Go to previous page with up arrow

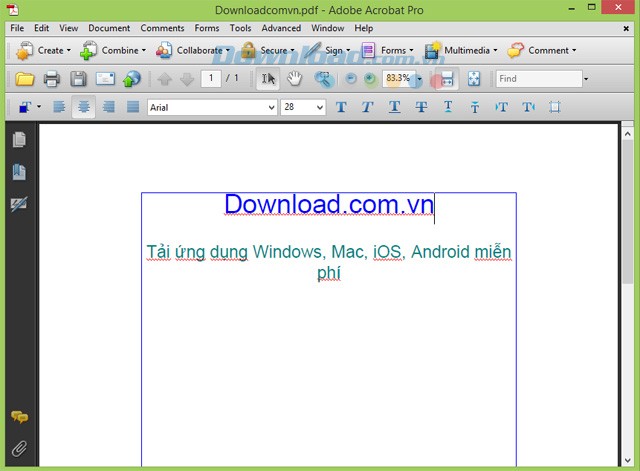tap(164, 79)
